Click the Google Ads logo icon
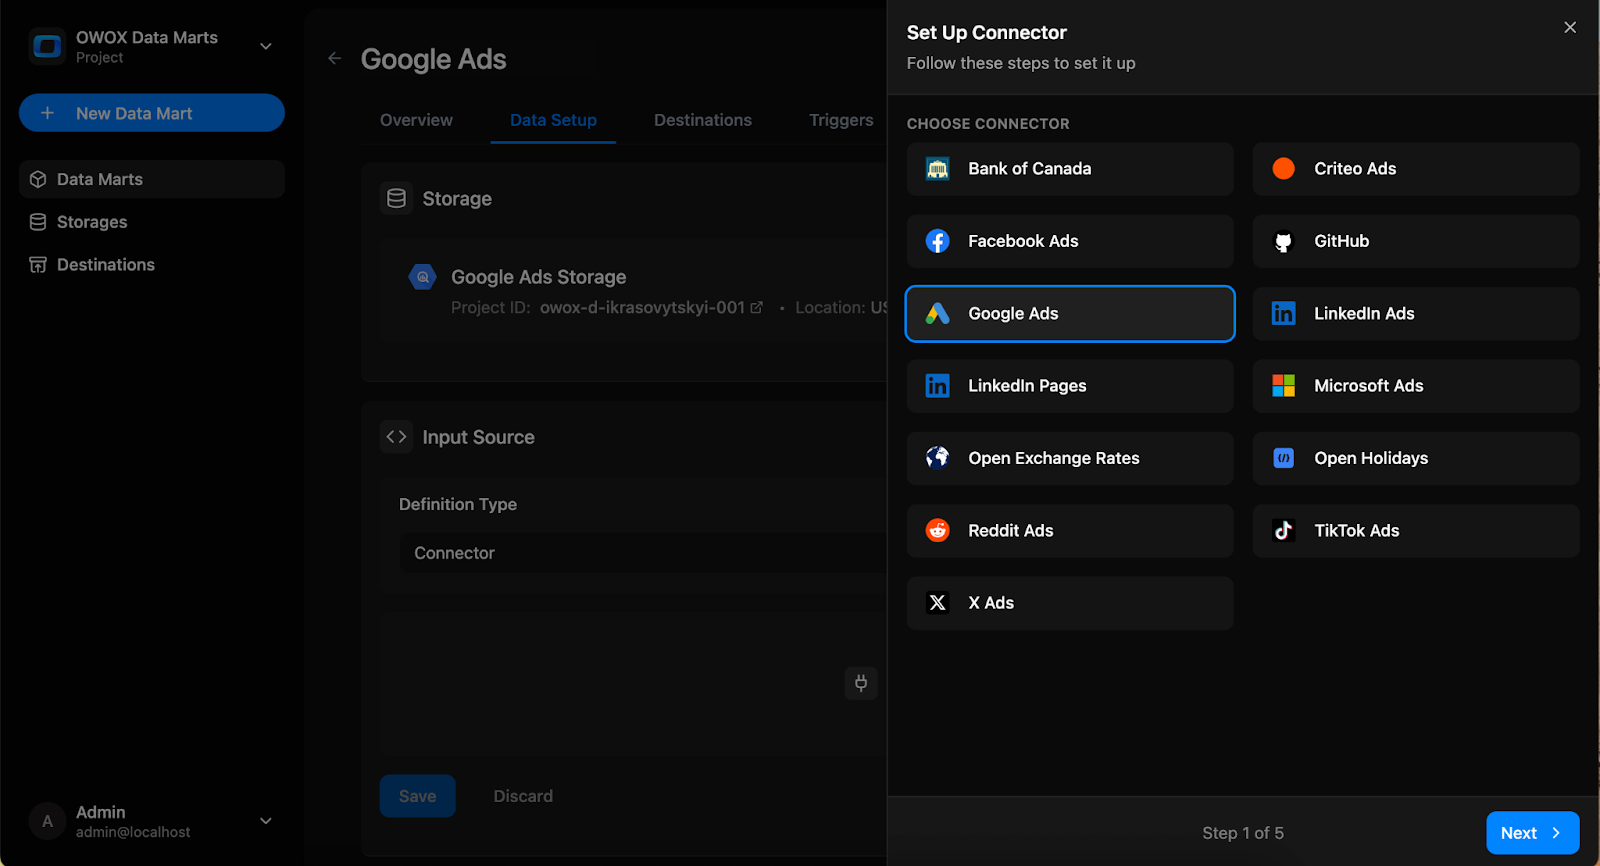The height and width of the screenshot is (866, 1600). point(937,314)
